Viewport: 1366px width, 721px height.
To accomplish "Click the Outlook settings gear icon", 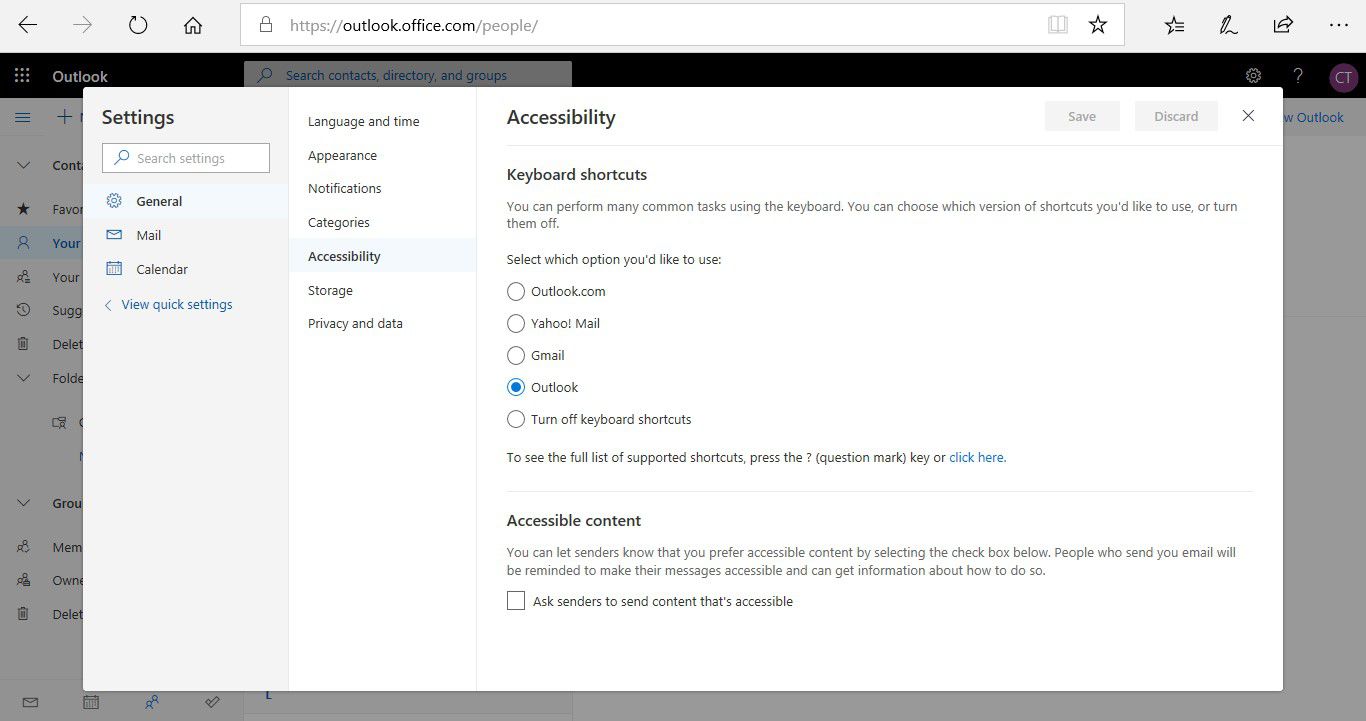I will click(1253, 76).
